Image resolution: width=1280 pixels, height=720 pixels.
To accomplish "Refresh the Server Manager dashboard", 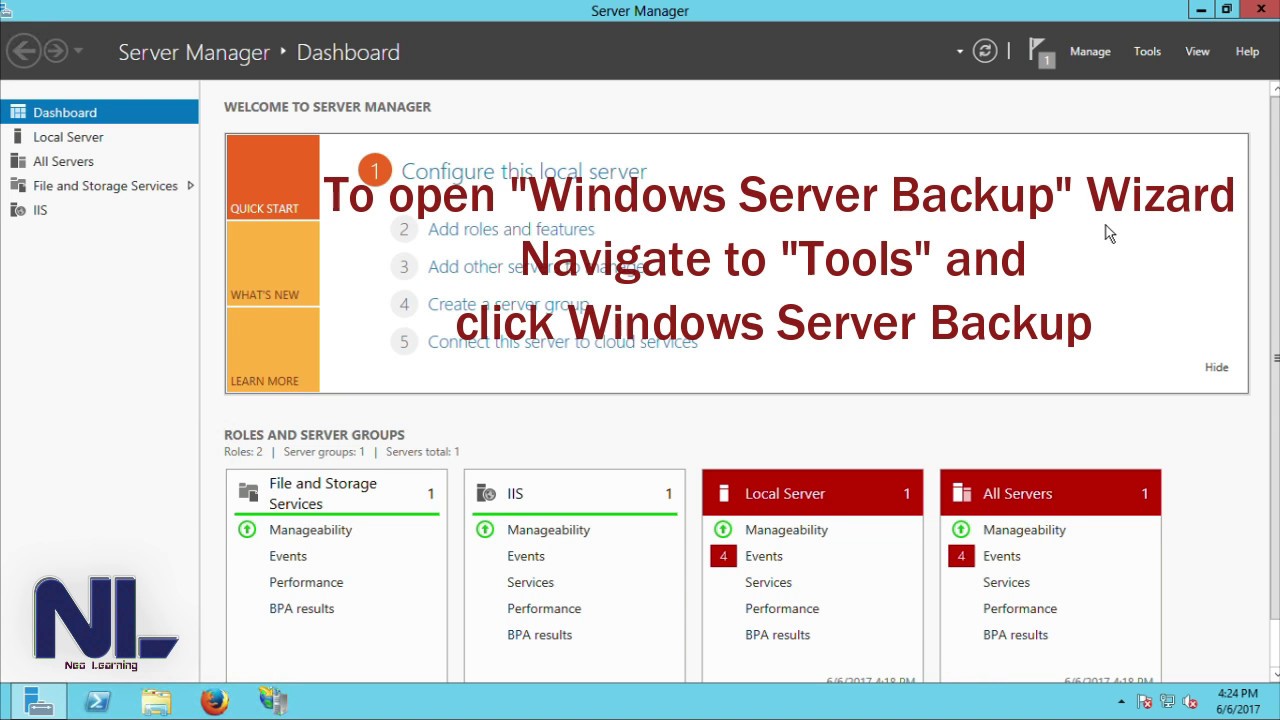I will tap(985, 51).
